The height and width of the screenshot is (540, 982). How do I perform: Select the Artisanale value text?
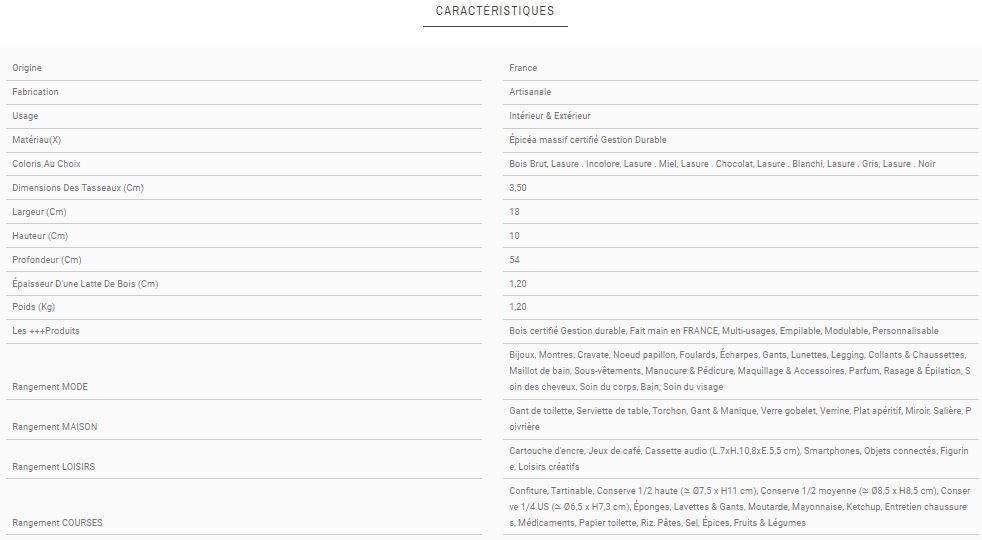(x=530, y=92)
